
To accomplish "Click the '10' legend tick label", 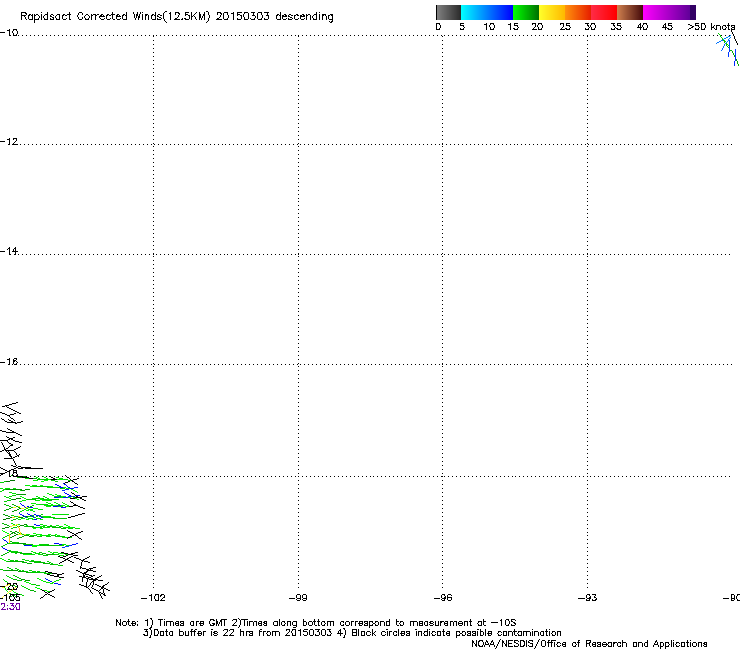I will tap(489, 27).
